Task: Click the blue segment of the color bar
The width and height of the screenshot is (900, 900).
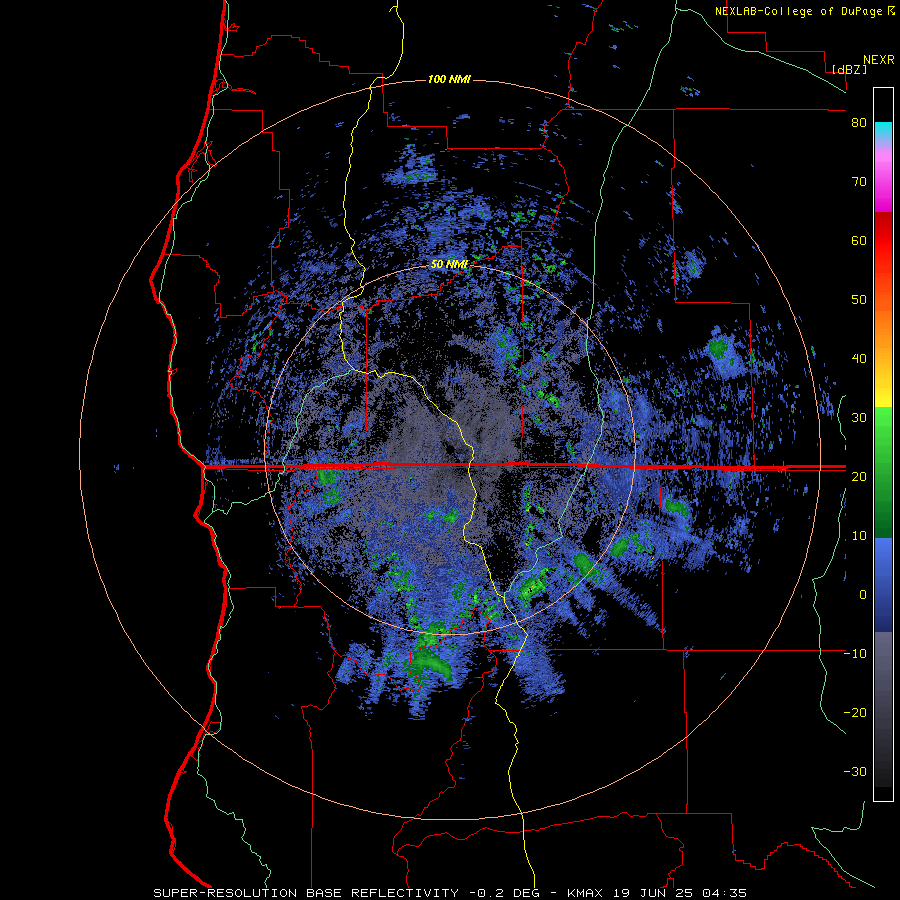Action: (883, 585)
